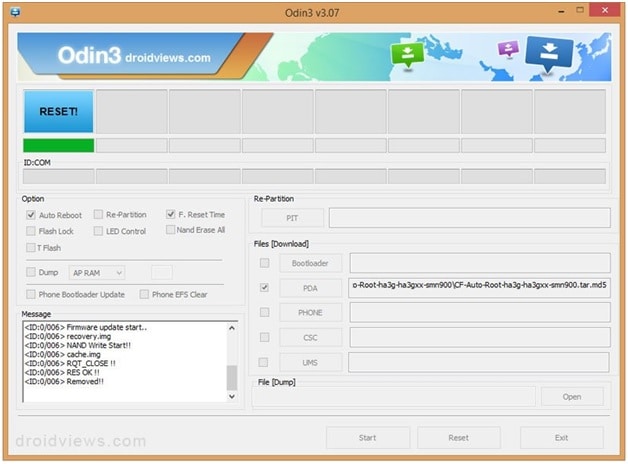Click the Message log scroll up arrow
Viewport: 628px width, 464px height.
coord(231,328)
